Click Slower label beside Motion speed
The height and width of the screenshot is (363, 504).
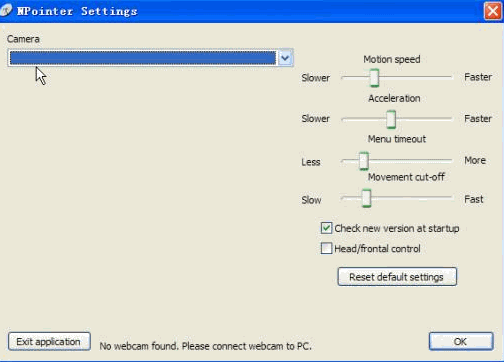(x=315, y=78)
